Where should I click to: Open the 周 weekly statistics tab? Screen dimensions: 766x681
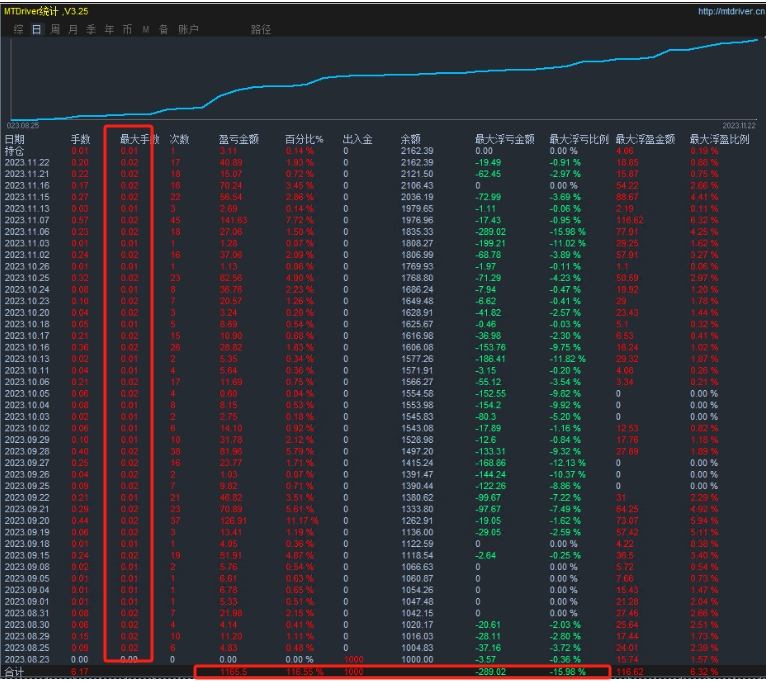[x=55, y=30]
